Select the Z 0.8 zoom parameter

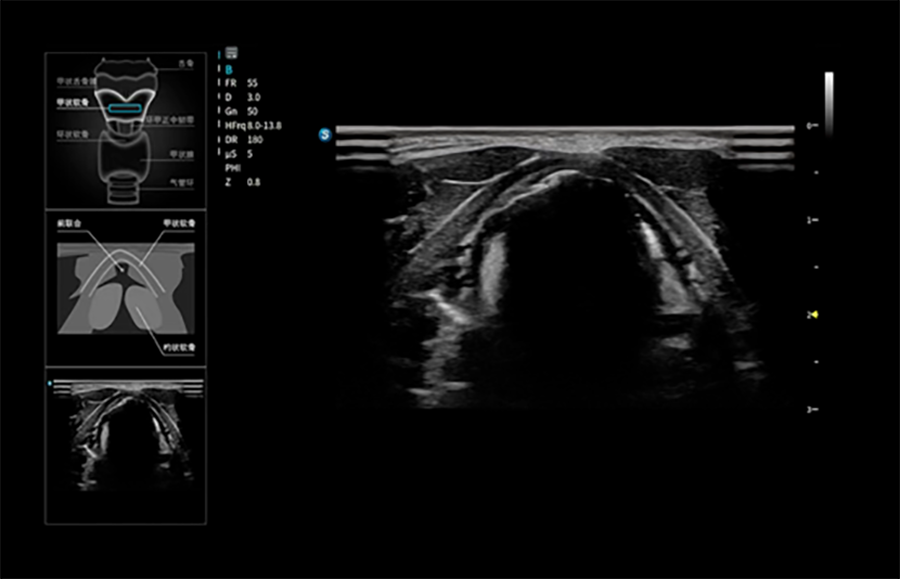click(239, 183)
